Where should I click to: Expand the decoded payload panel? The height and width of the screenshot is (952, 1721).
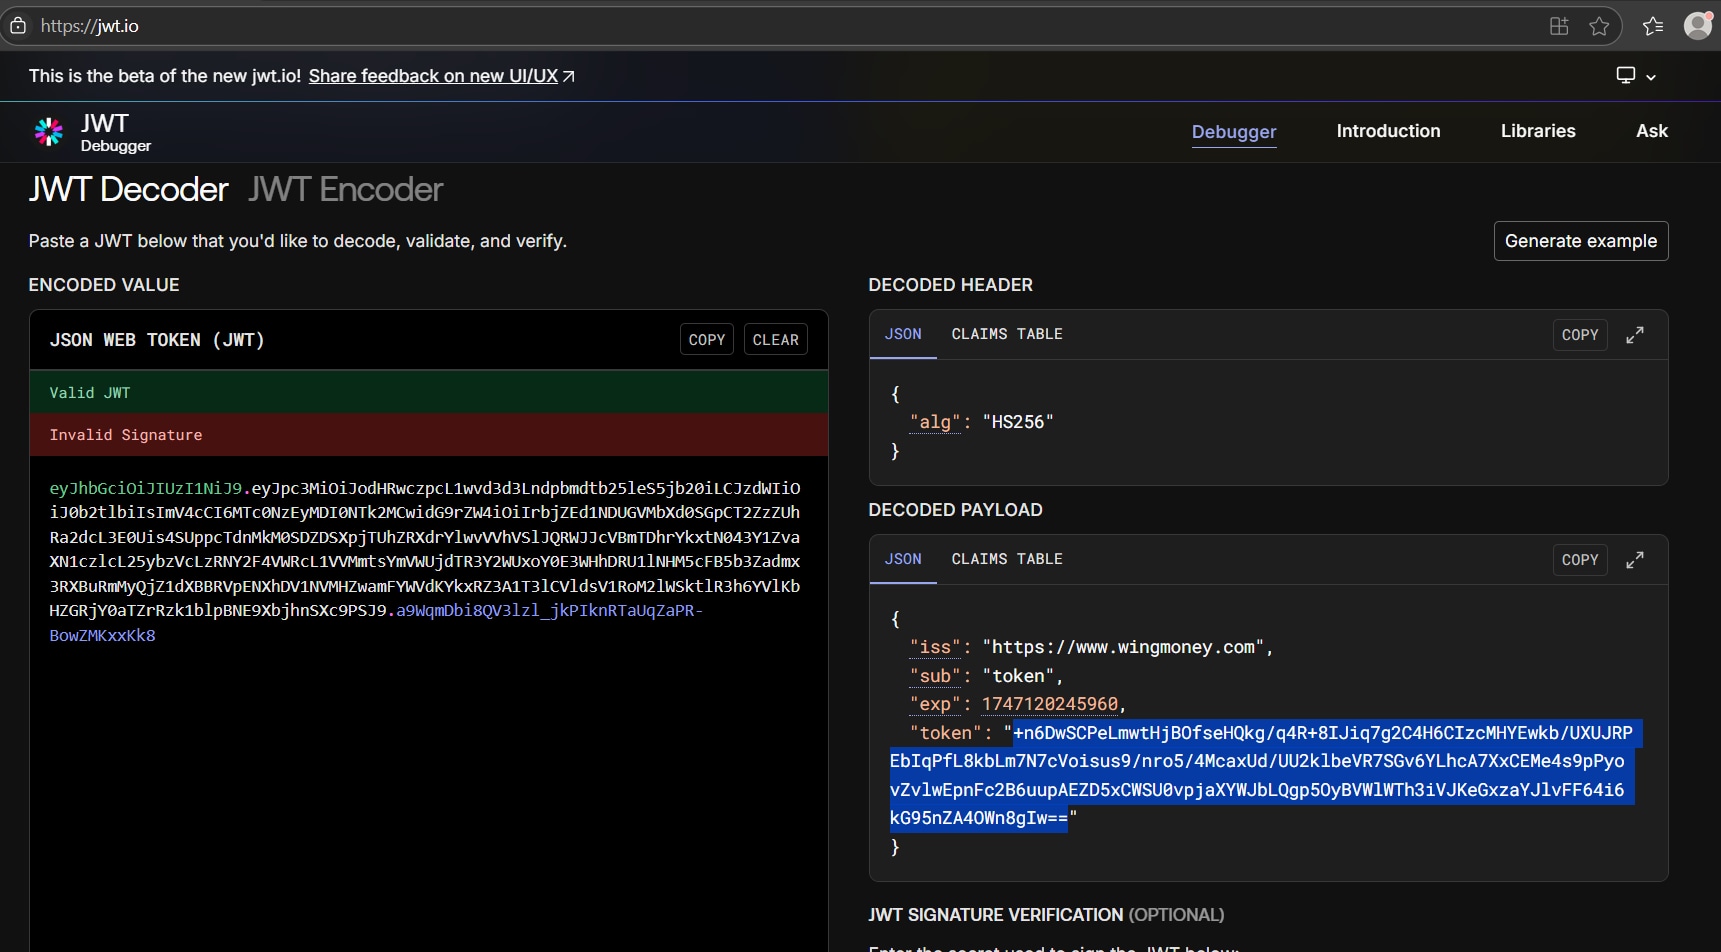(x=1635, y=560)
